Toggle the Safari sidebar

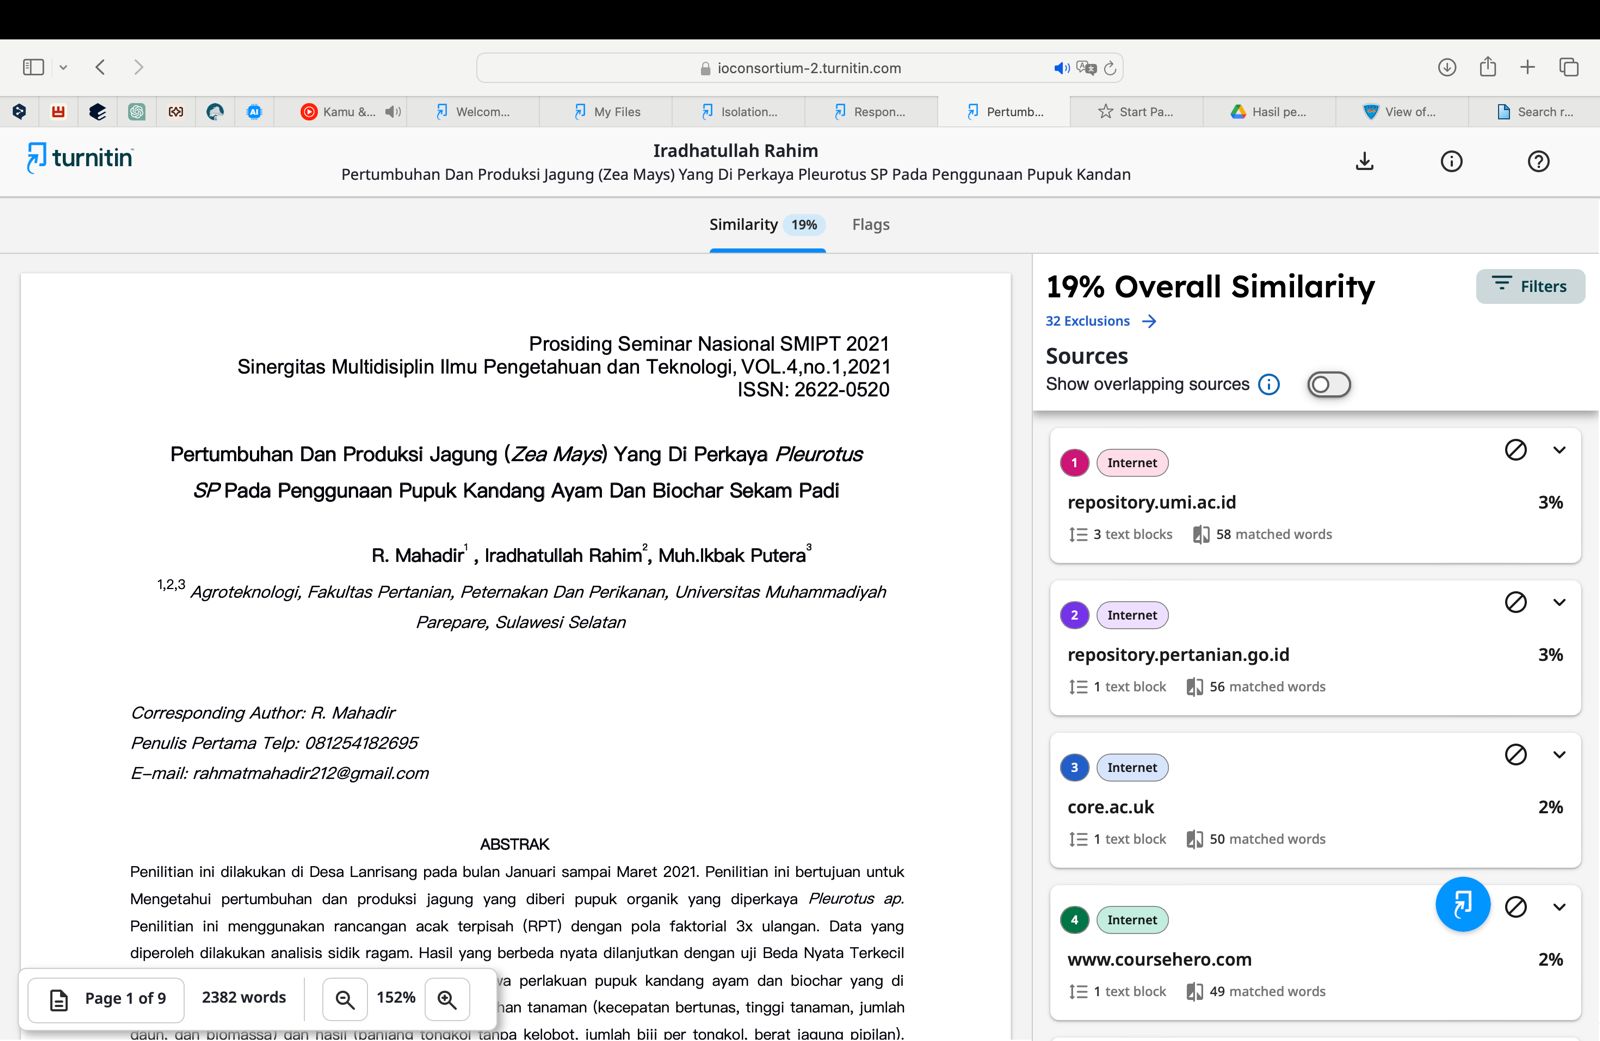point(33,67)
